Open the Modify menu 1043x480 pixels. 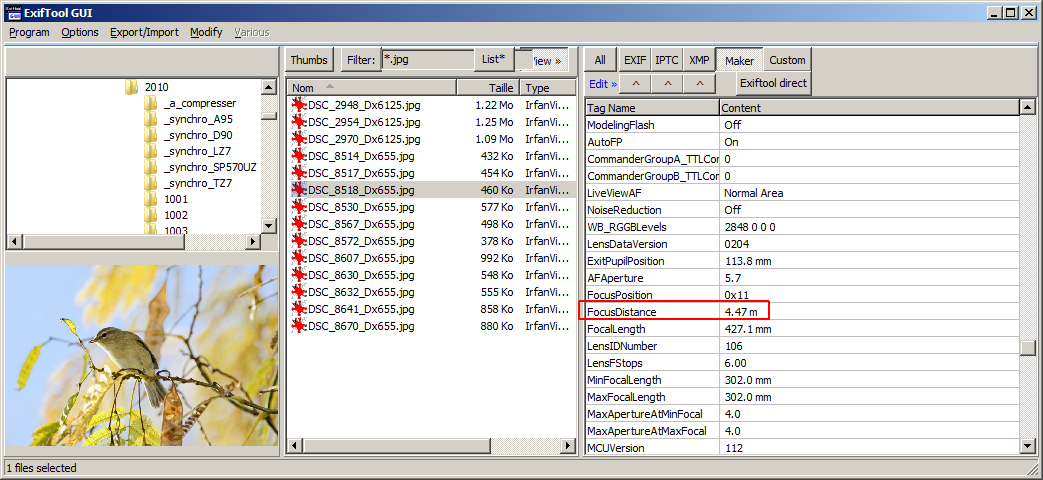pos(206,32)
